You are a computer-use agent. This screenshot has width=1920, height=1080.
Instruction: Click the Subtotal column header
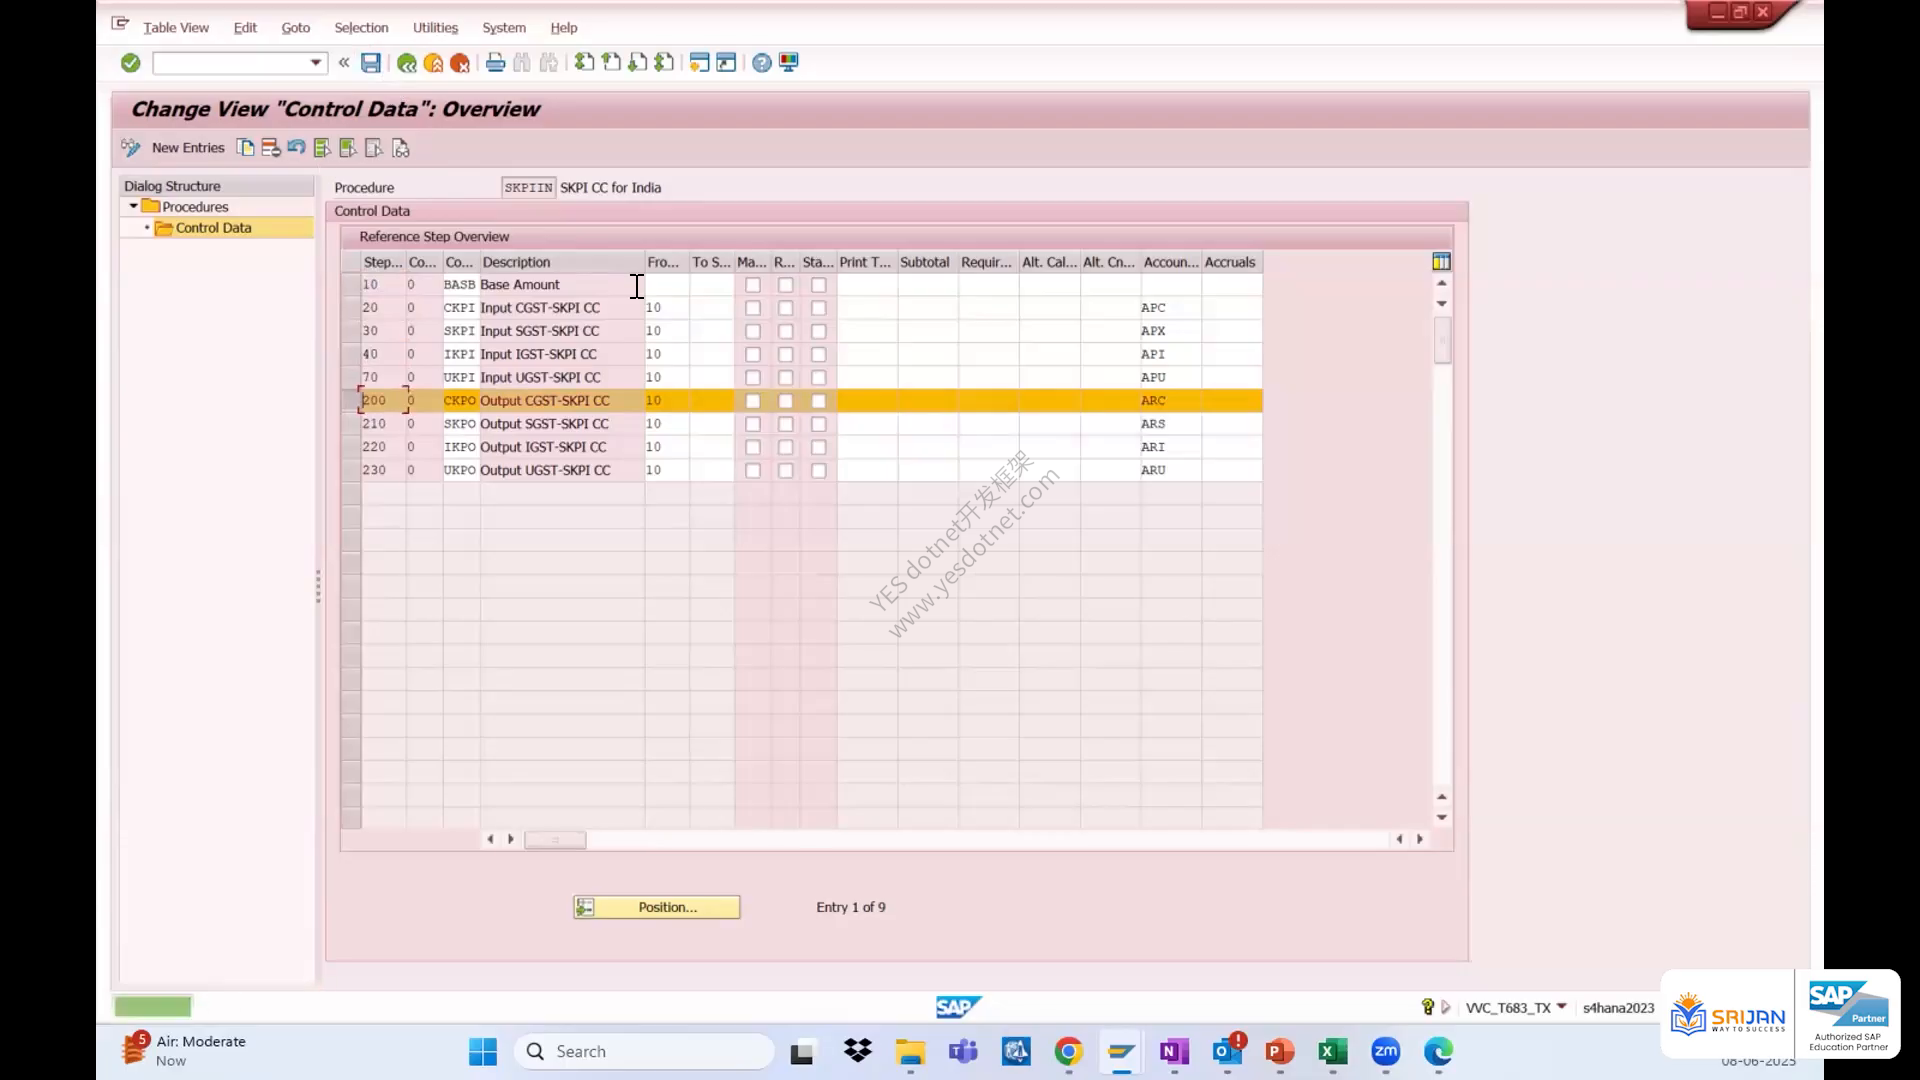tap(927, 262)
